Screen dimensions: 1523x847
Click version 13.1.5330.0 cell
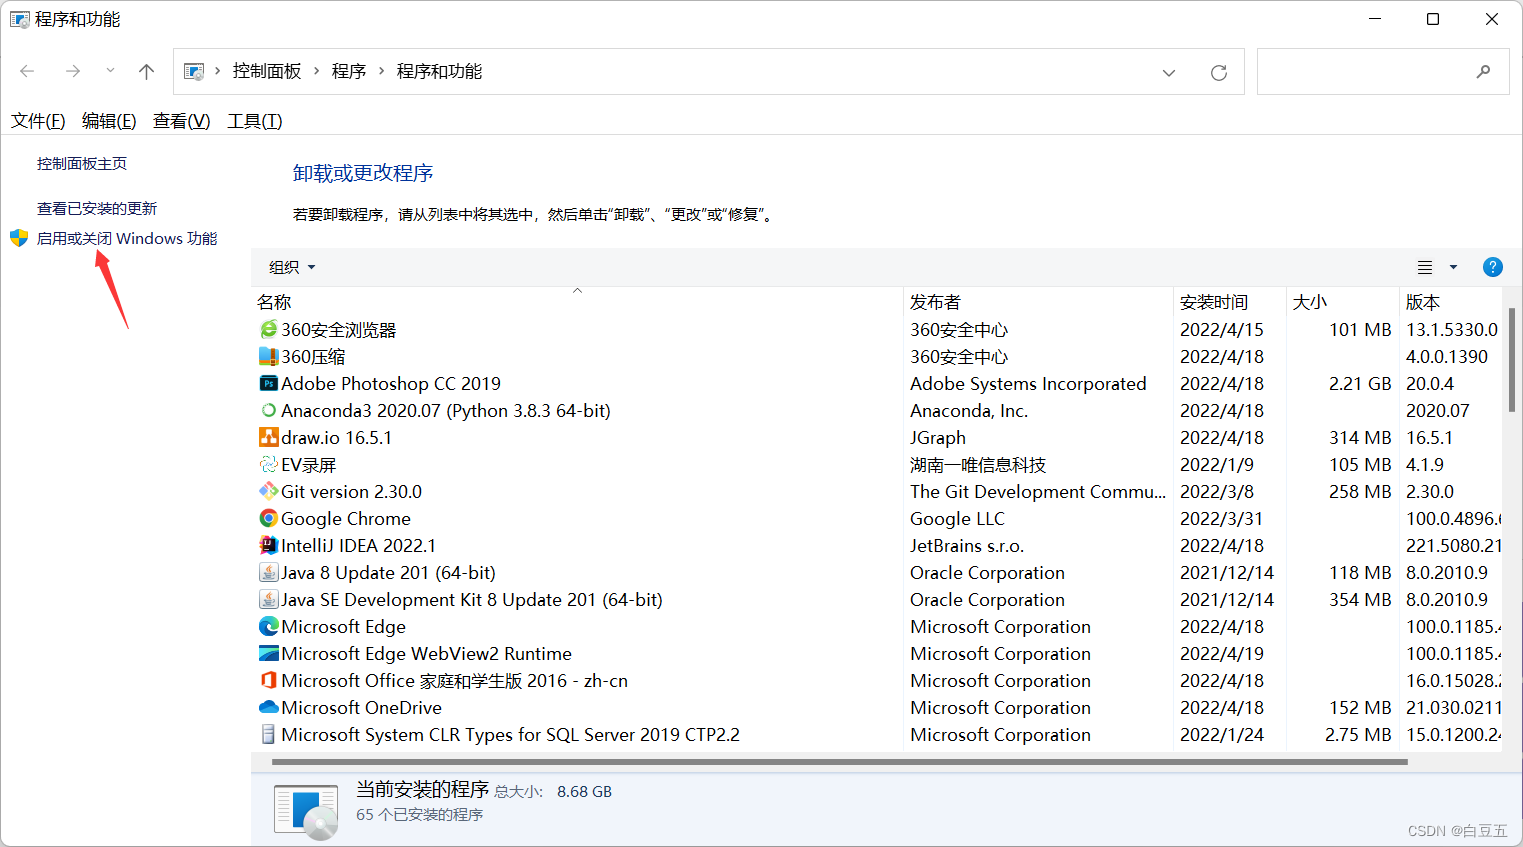tap(1452, 329)
